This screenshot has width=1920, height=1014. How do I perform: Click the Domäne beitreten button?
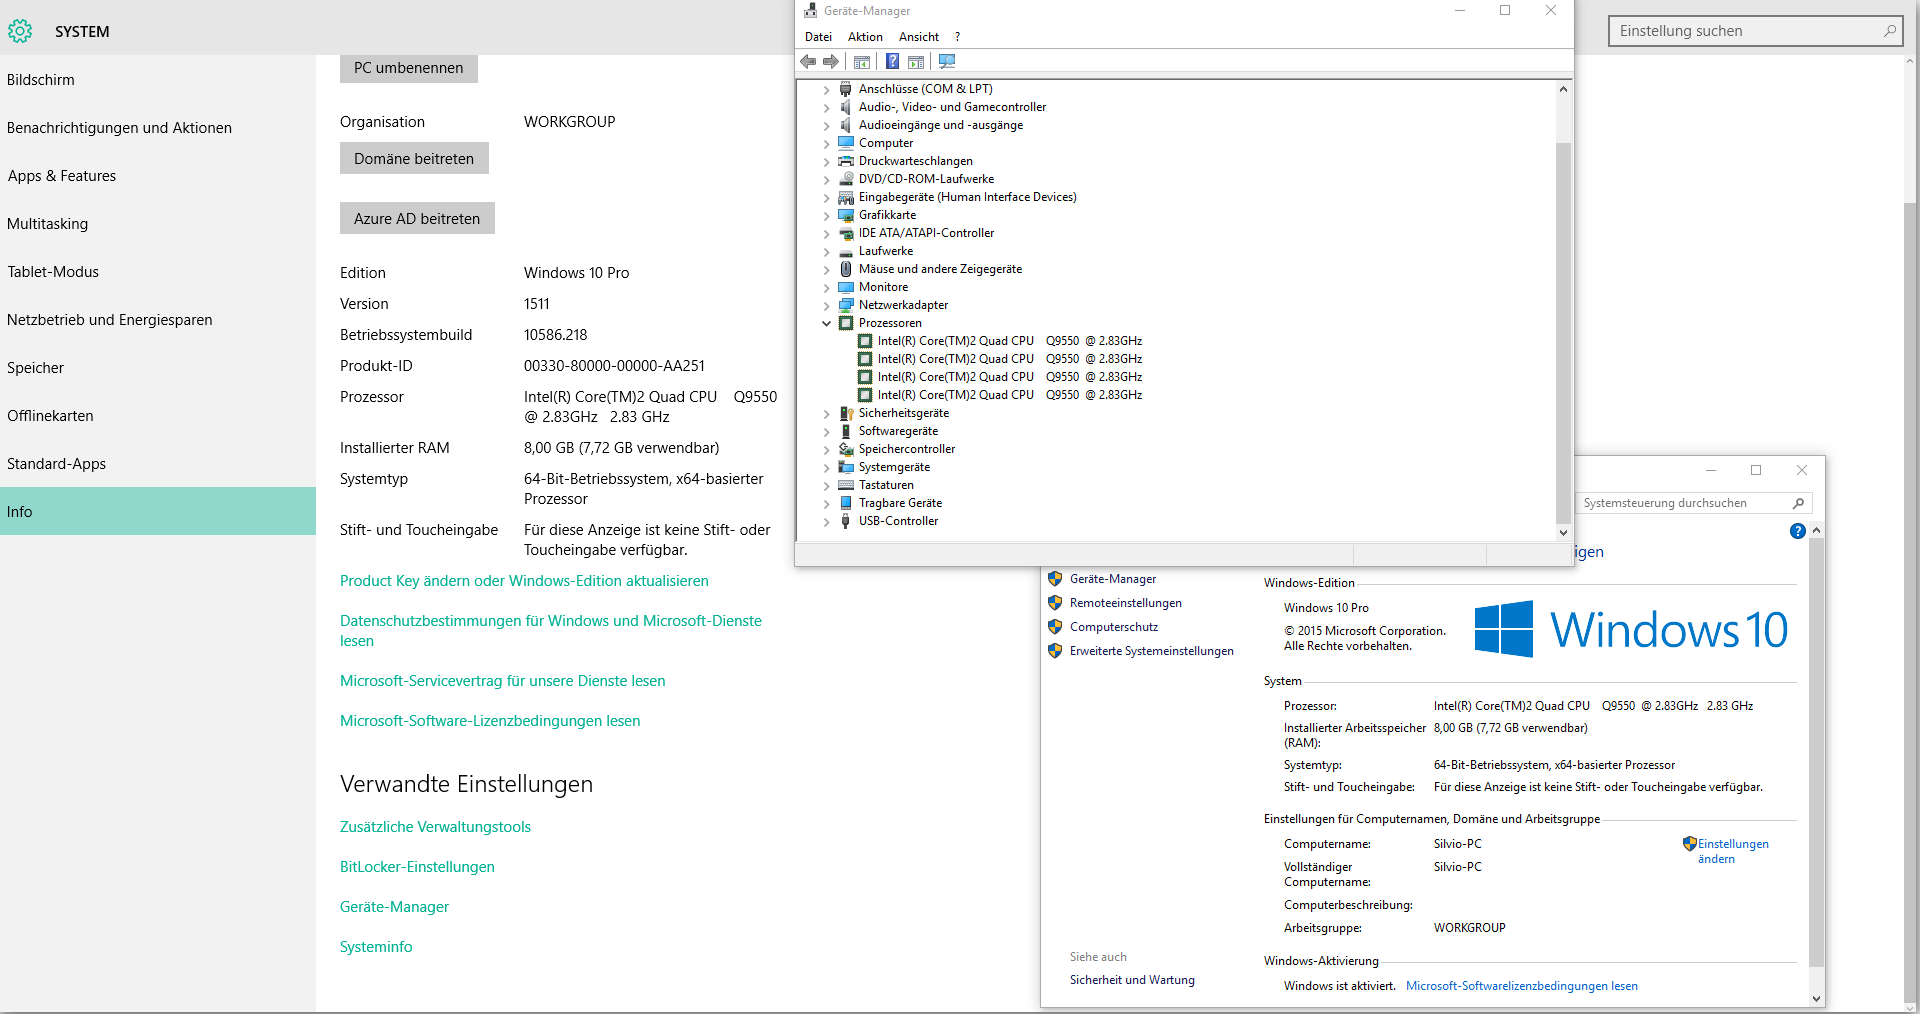click(x=414, y=159)
